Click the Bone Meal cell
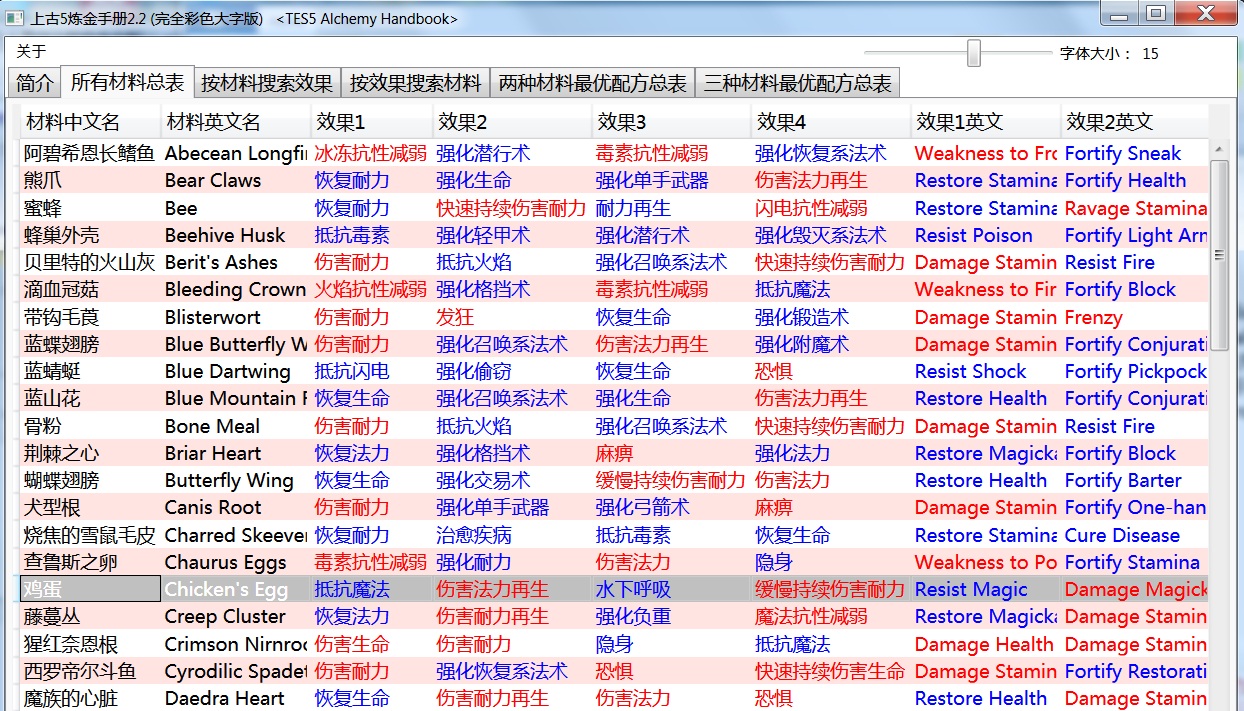Viewport: 1244px width, 711px height. pyautogui.click(x=236, y=426)
